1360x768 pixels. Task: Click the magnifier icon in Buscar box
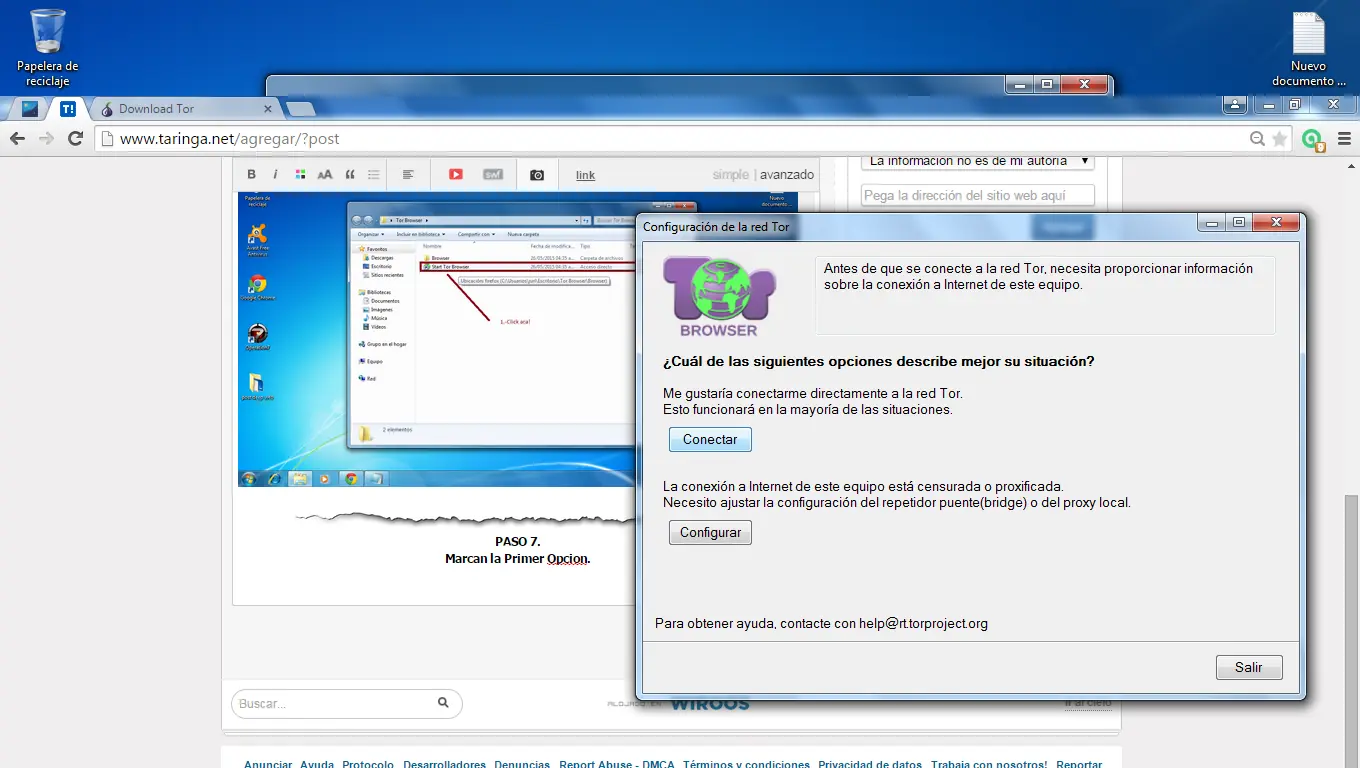coord(443,703)
